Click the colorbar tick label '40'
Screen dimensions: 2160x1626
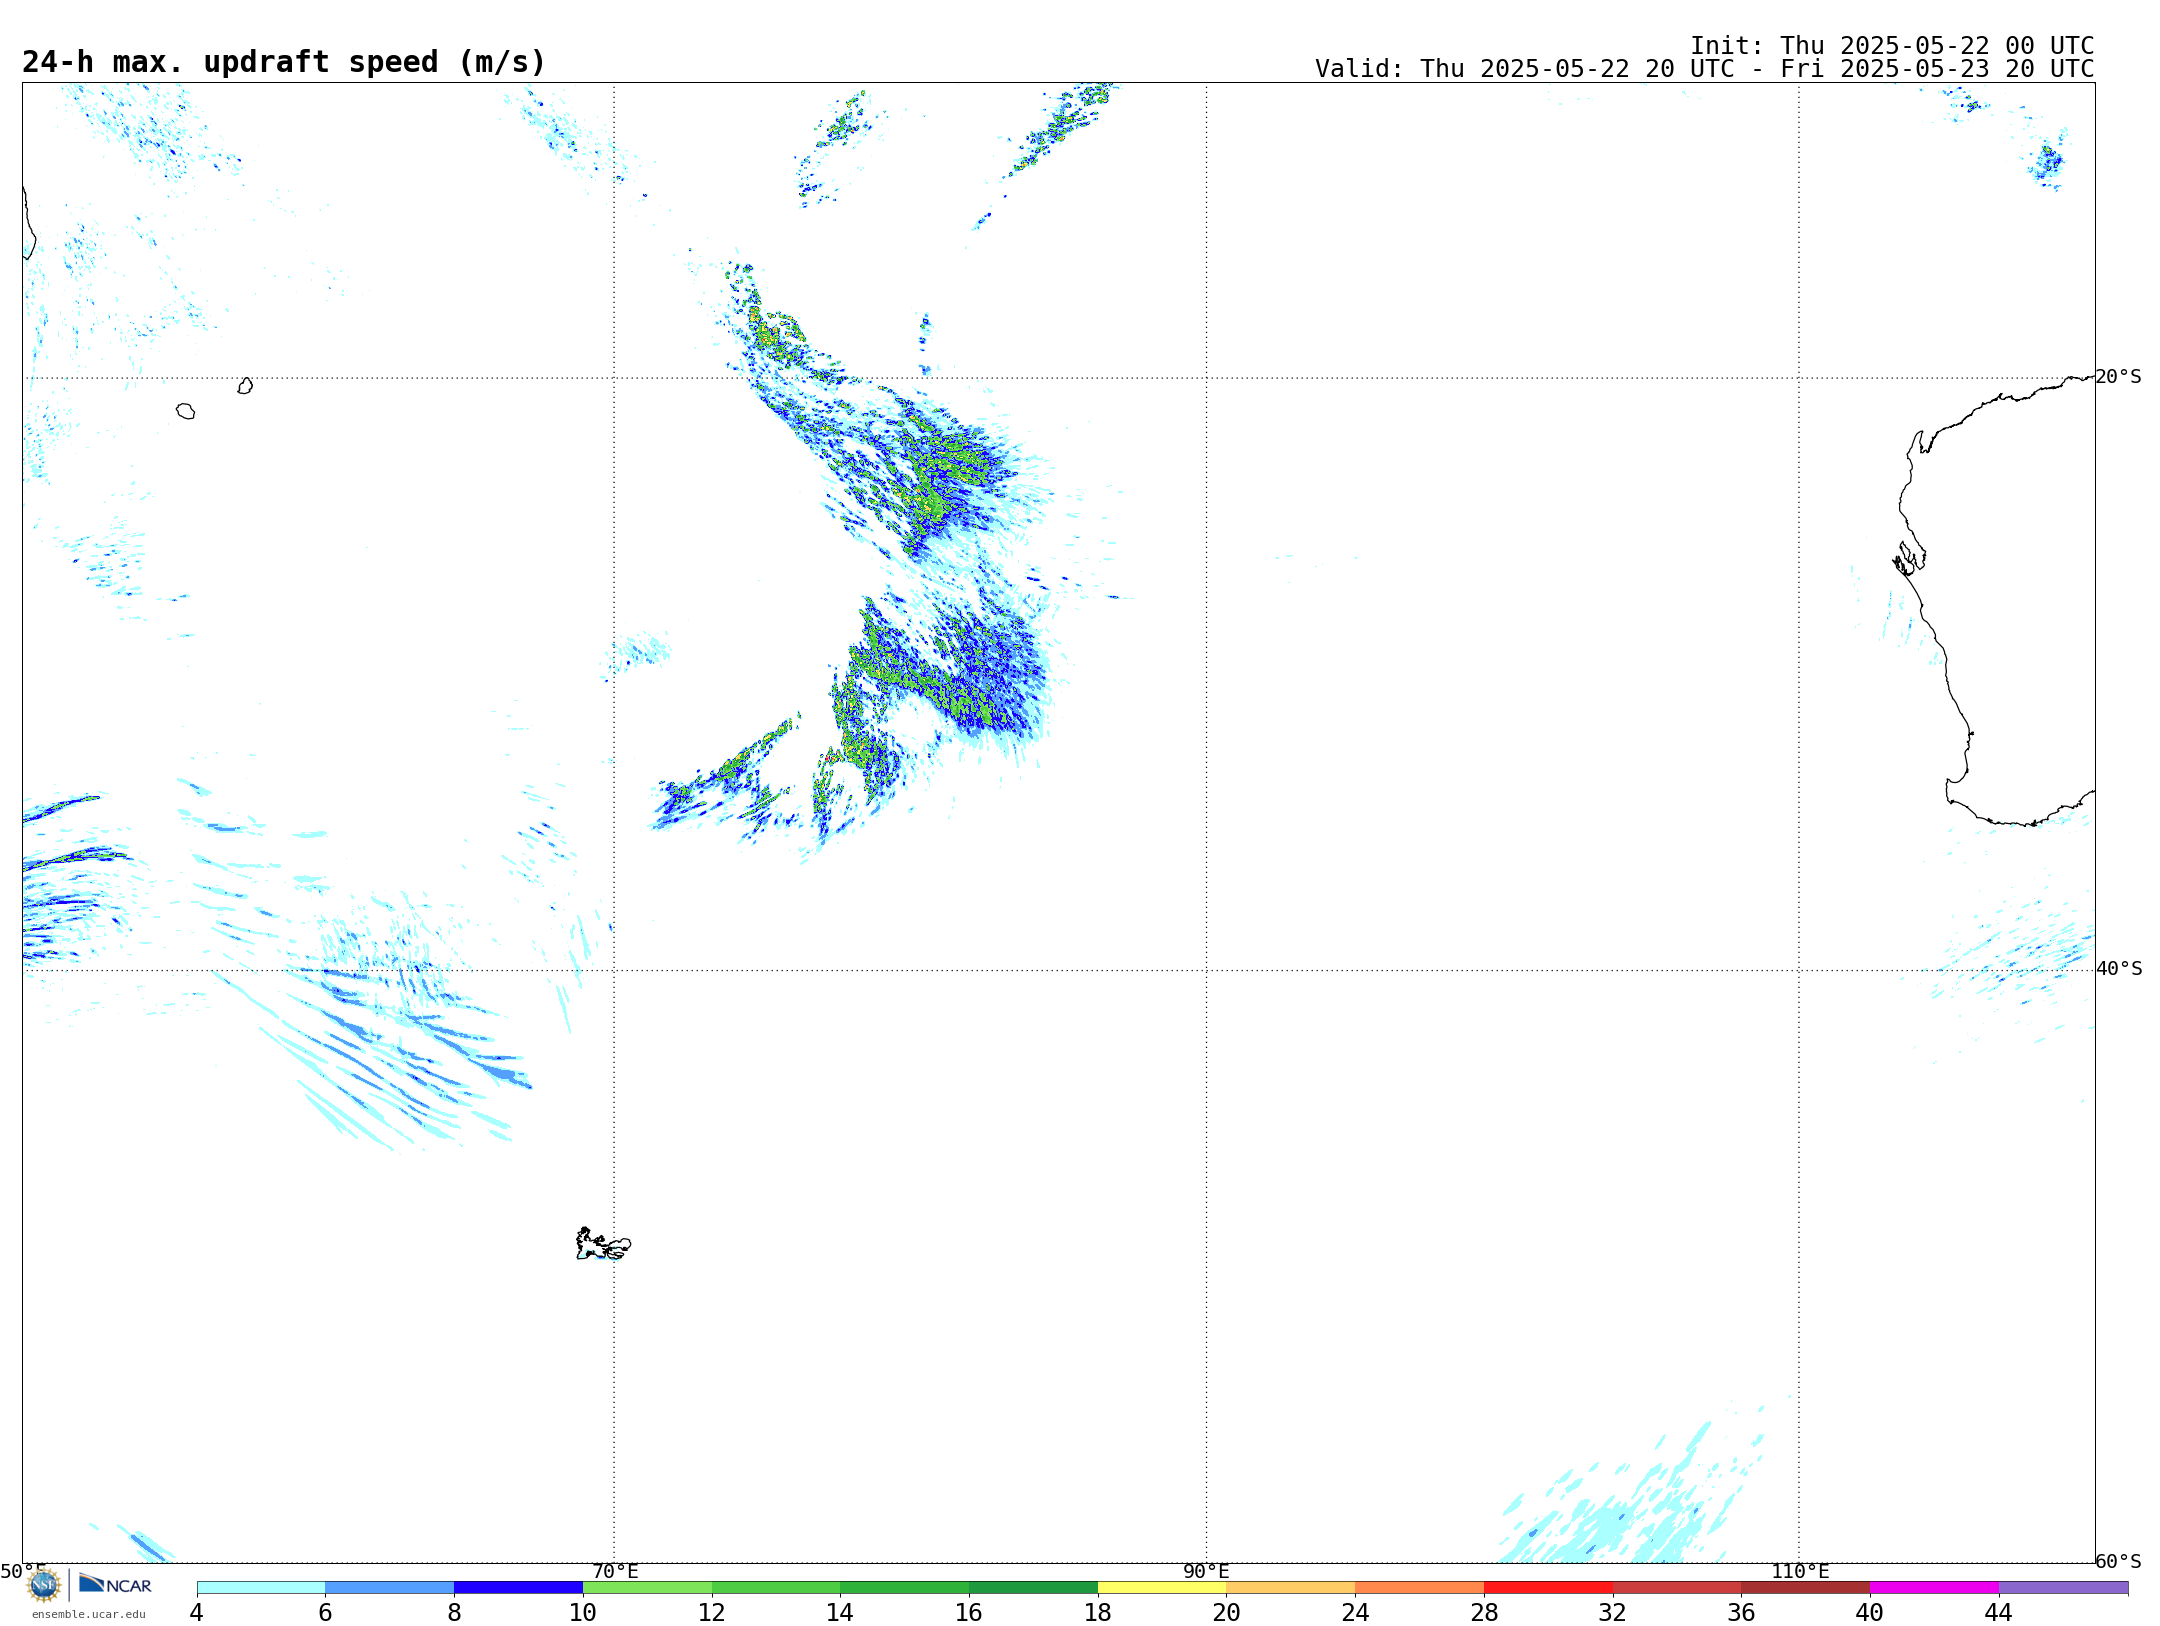[1870, 1613]
